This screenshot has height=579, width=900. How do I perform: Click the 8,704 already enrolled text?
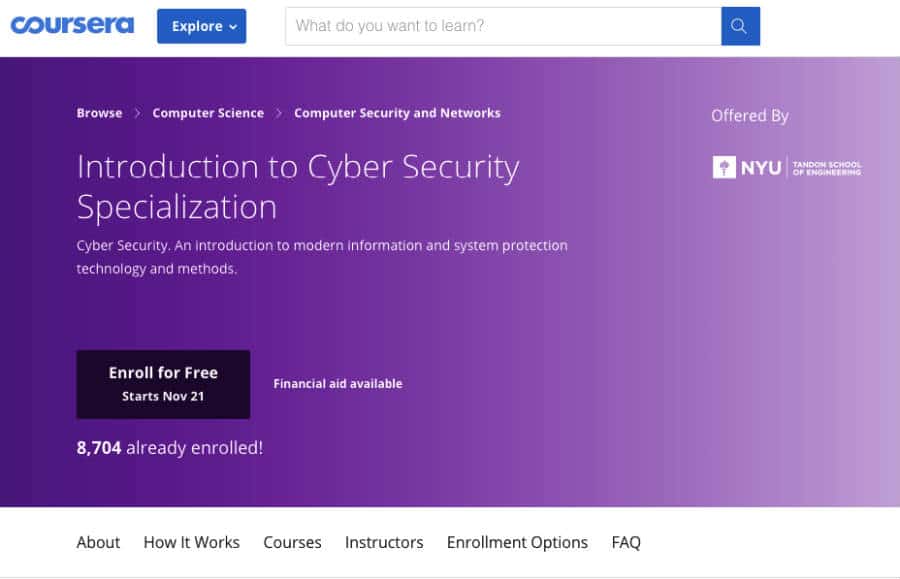pos(170,448)
